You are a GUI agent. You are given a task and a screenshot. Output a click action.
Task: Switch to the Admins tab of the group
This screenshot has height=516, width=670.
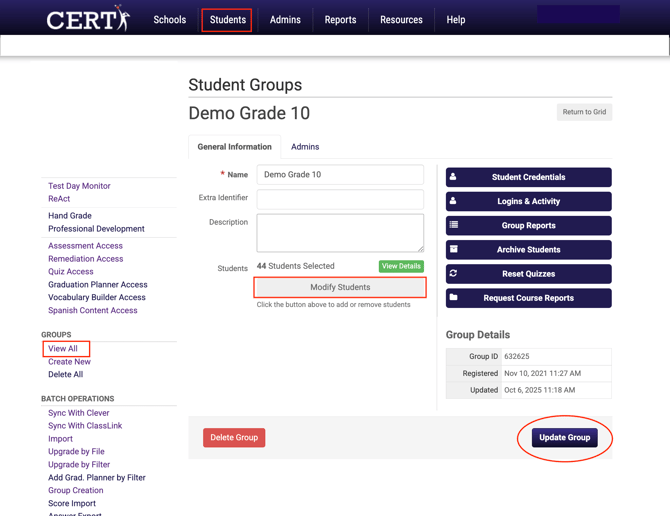coord(305,147)
